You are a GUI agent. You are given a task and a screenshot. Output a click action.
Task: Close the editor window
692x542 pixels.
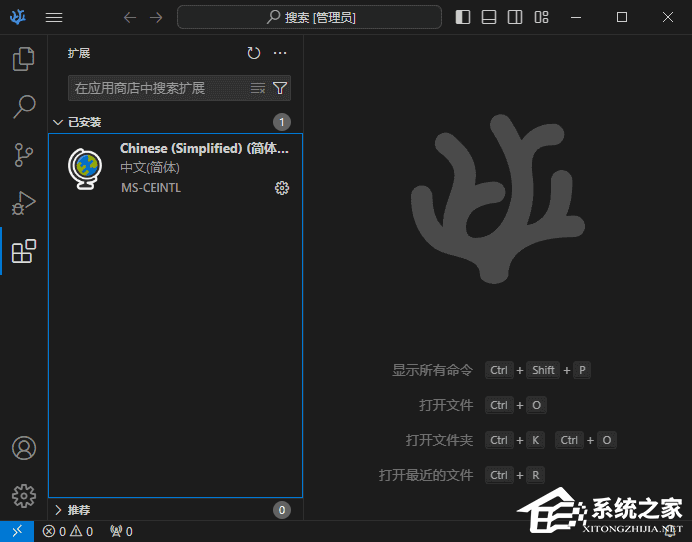point(668,17)
